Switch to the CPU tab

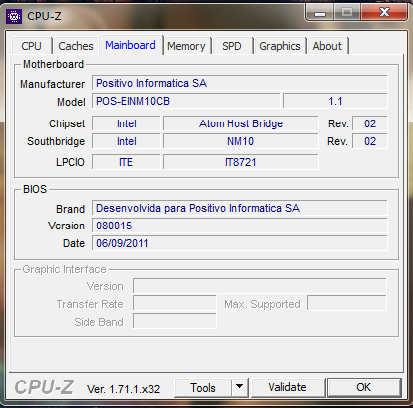click(32, 46)
